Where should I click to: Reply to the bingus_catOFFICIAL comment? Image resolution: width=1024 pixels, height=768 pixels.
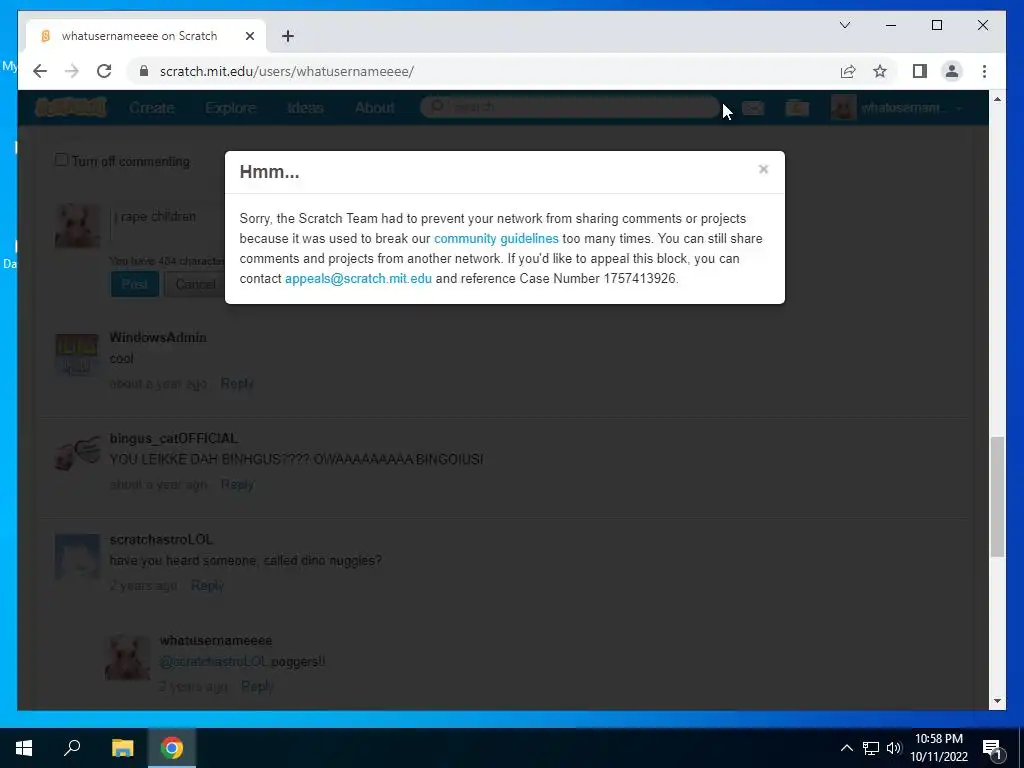click(237, 485)
